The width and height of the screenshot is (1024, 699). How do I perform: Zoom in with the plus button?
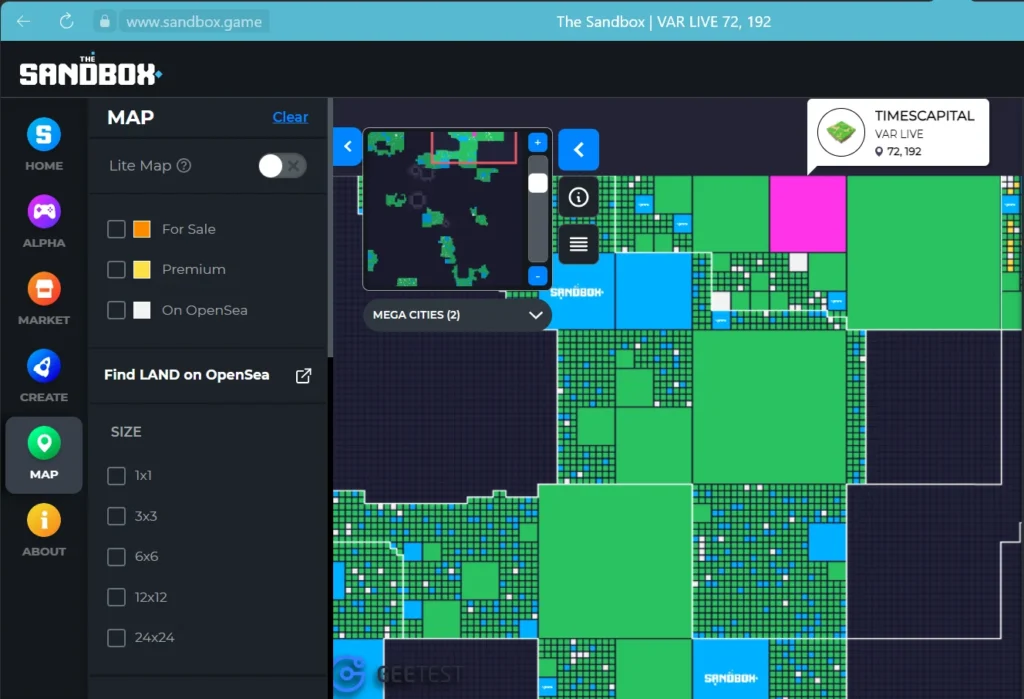pos(537,142)
